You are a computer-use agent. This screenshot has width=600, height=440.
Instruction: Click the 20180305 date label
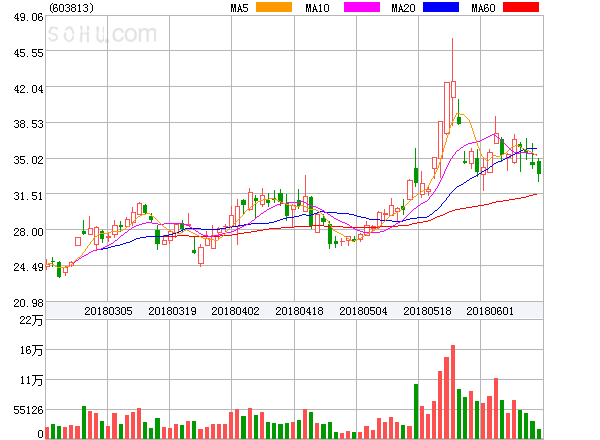coord(108,311)
